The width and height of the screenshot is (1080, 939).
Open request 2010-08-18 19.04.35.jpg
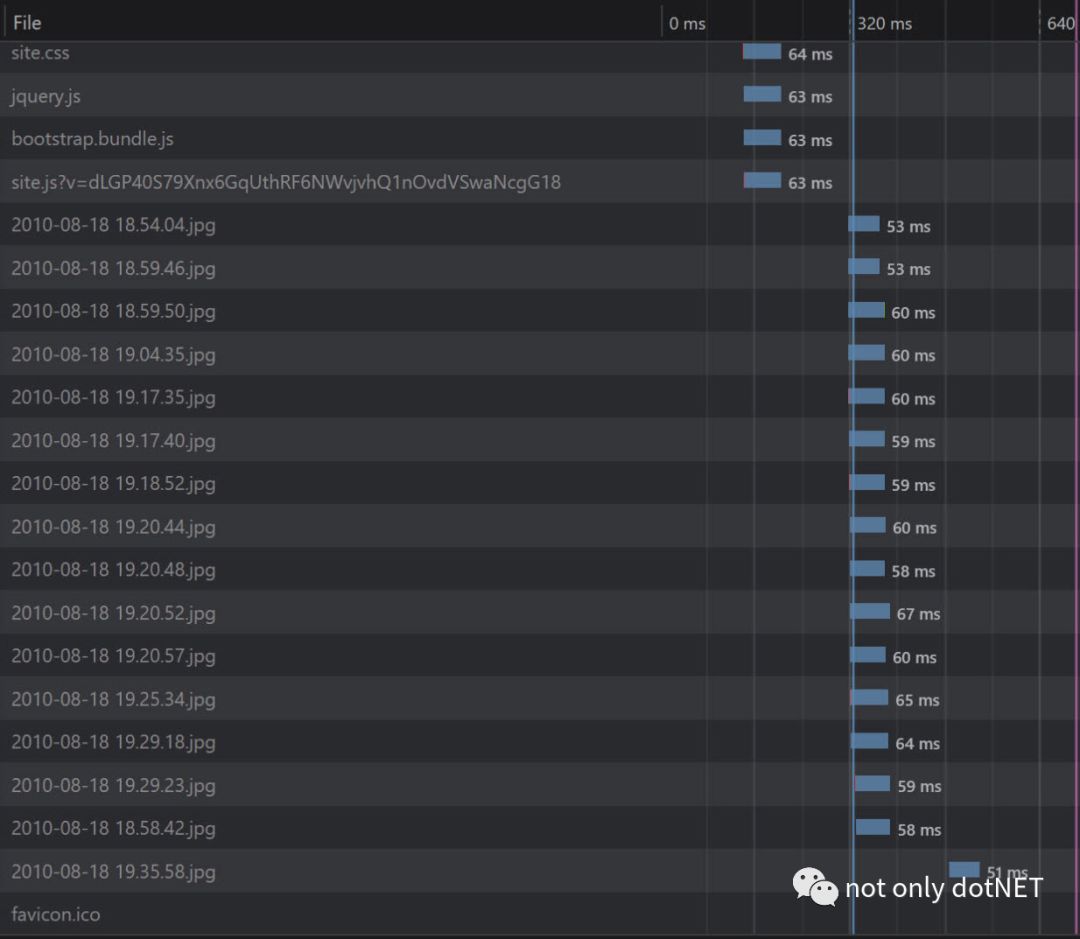tap(540, 353)
